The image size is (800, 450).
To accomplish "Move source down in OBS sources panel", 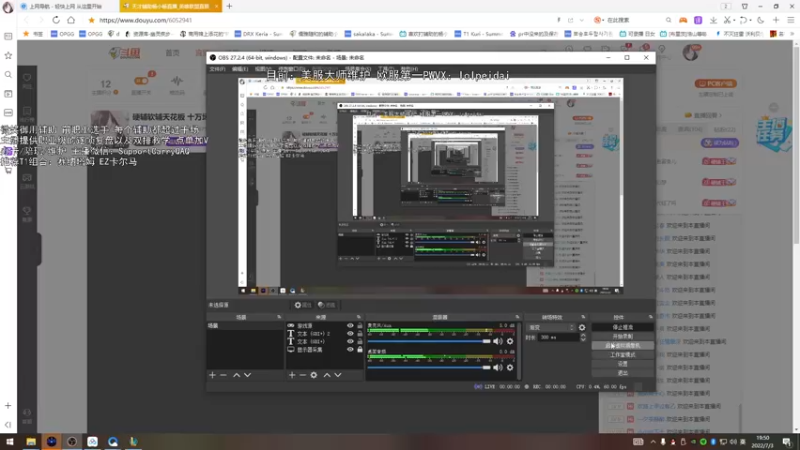I will coord(338,375).
